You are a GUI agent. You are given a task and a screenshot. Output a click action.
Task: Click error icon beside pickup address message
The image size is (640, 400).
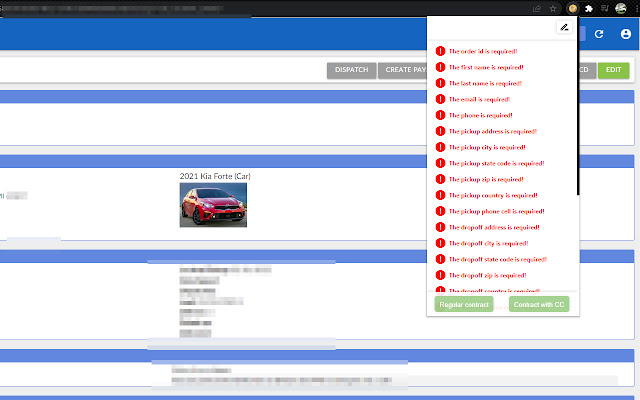coord(440,131)
